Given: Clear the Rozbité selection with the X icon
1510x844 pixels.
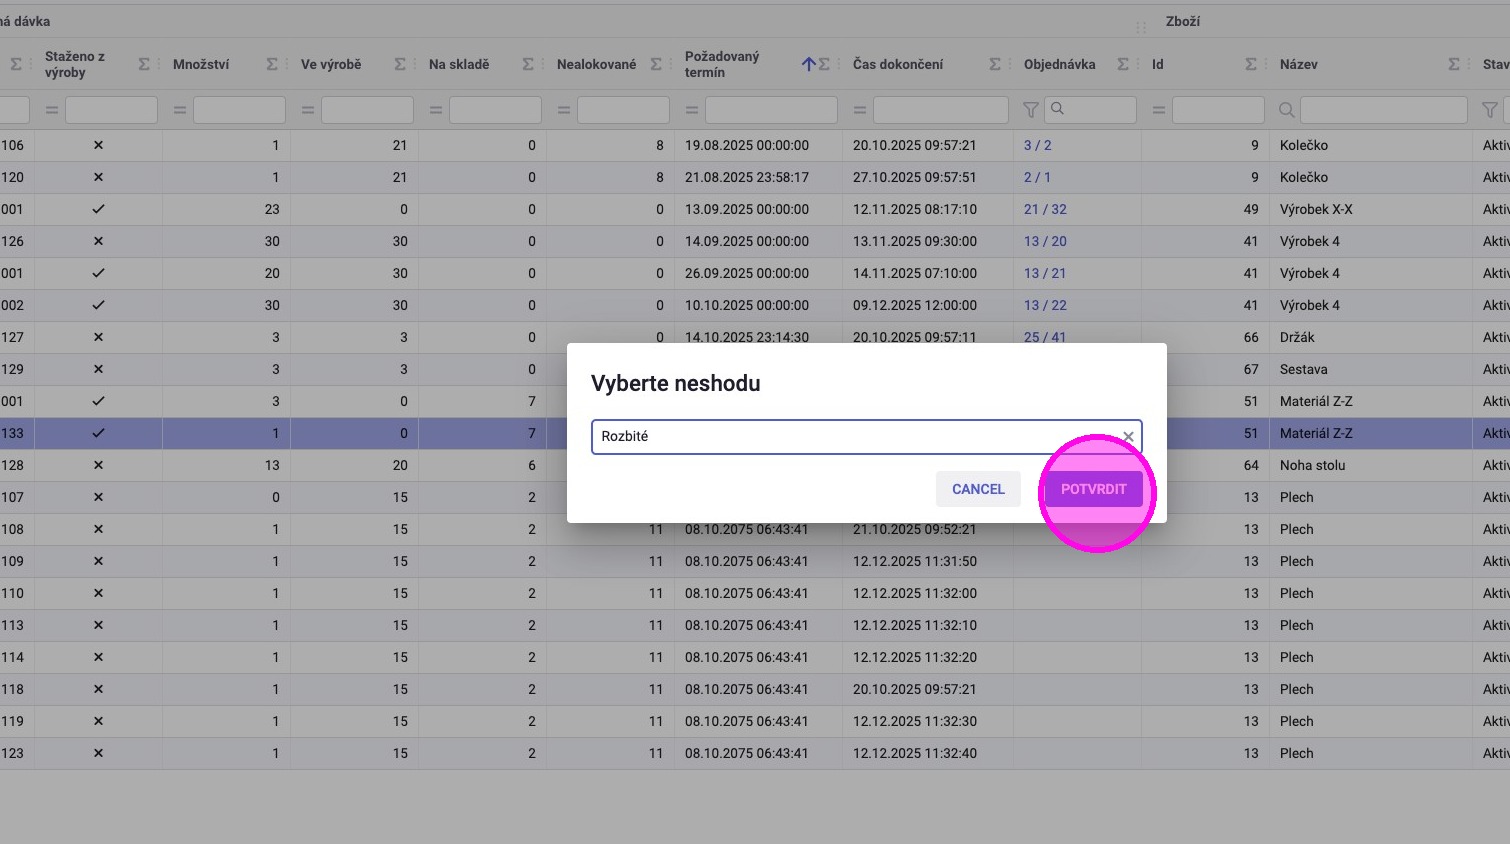Looking at the screenshot, I should coord(1128,437).
